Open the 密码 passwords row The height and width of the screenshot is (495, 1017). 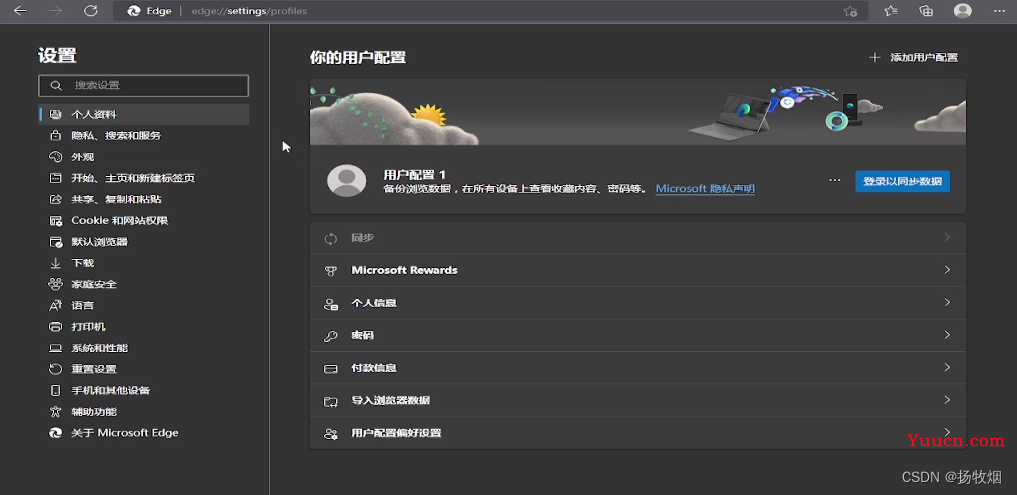638,335
